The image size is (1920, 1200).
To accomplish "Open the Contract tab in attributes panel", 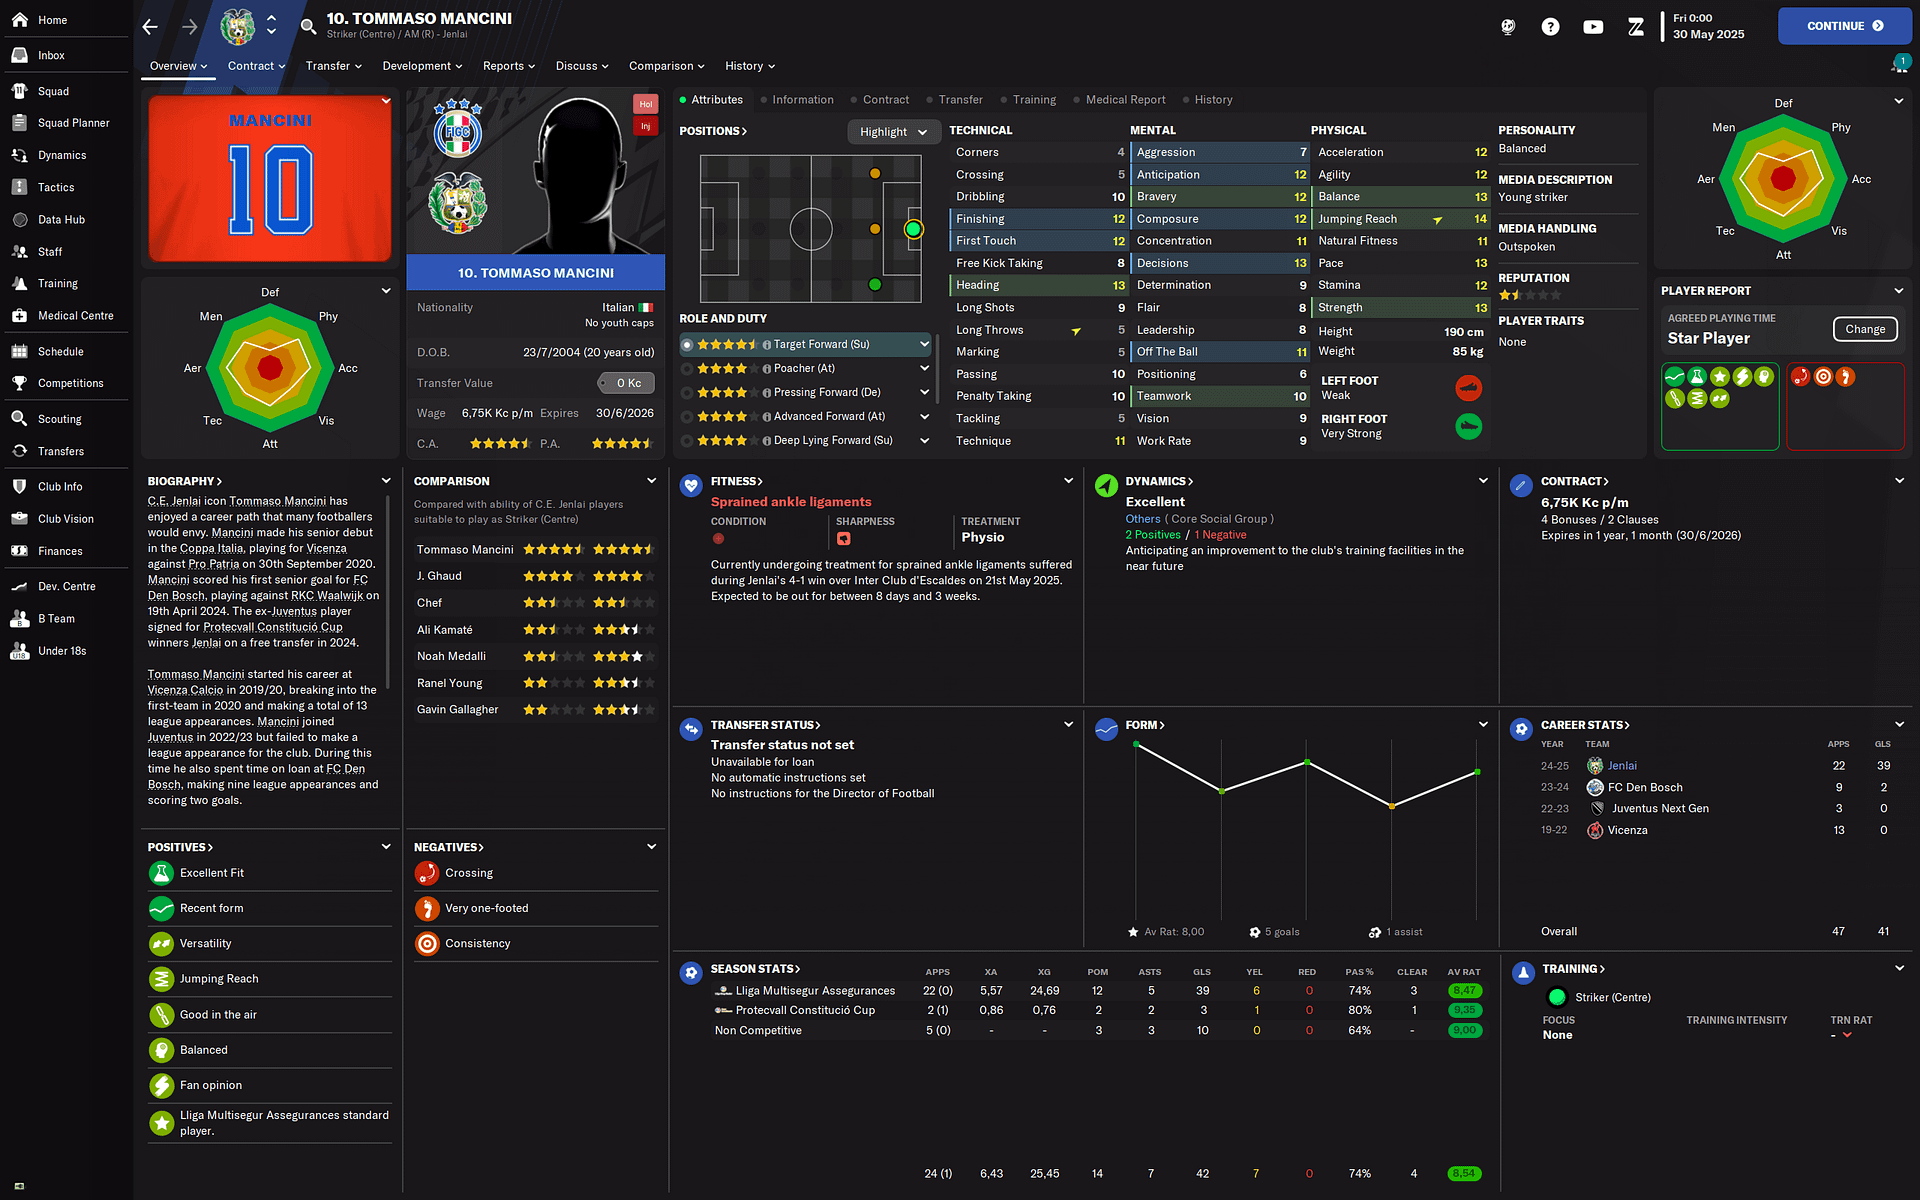I will (885, 100).
